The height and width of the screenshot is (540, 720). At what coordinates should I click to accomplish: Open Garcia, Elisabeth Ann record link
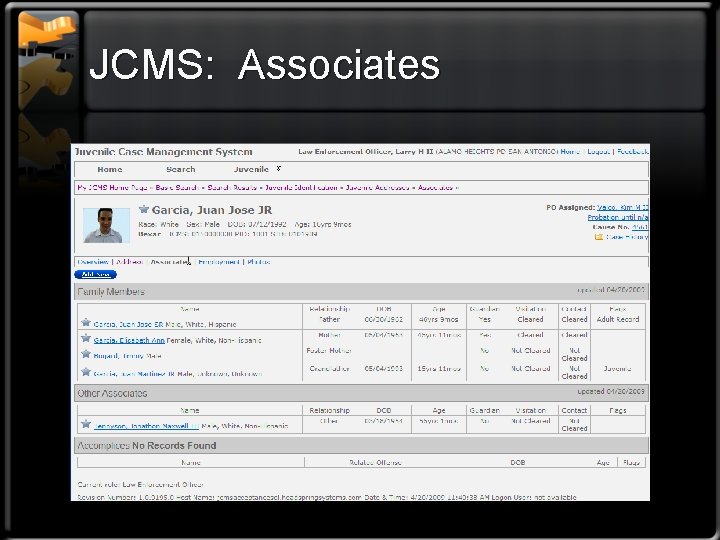coord(129,340)
